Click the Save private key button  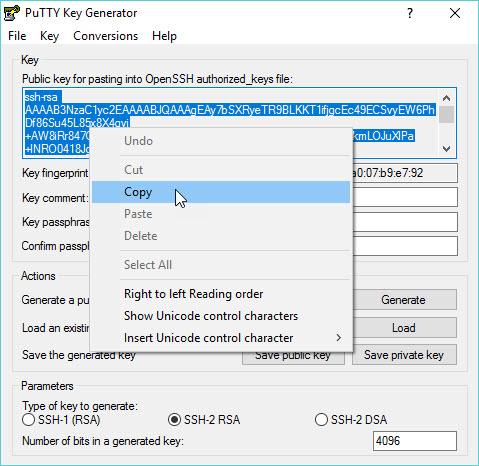(x=404, y=355)
